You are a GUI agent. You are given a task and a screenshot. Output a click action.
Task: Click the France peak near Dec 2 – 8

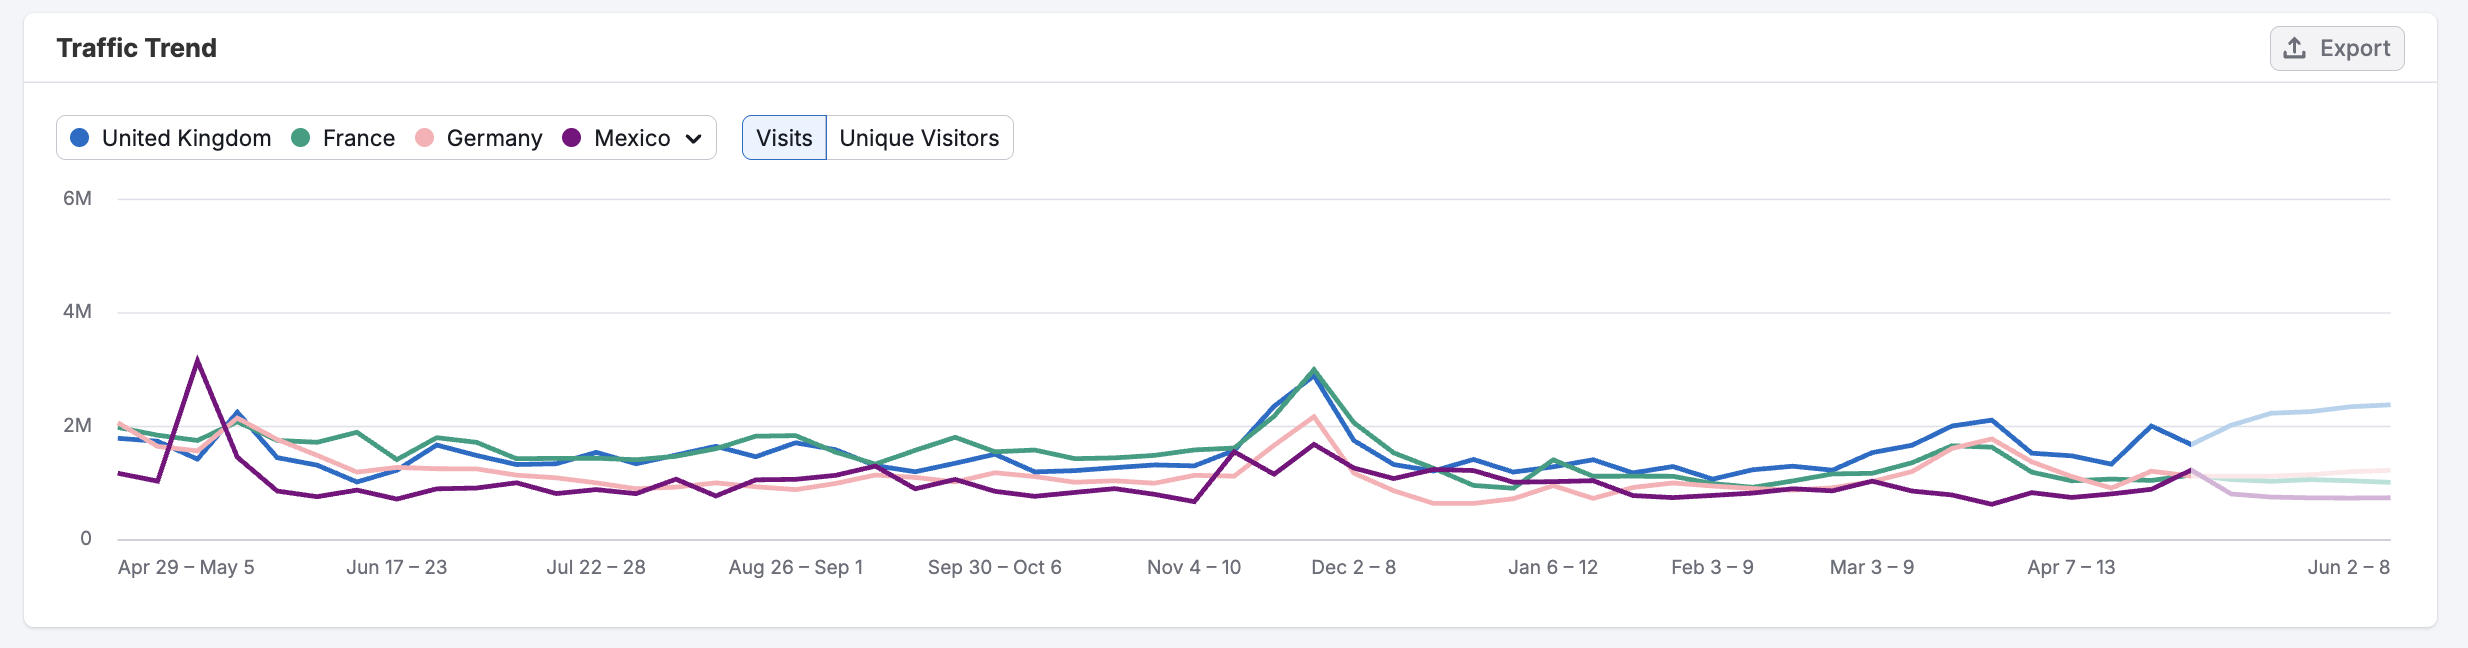point(1314,370)
